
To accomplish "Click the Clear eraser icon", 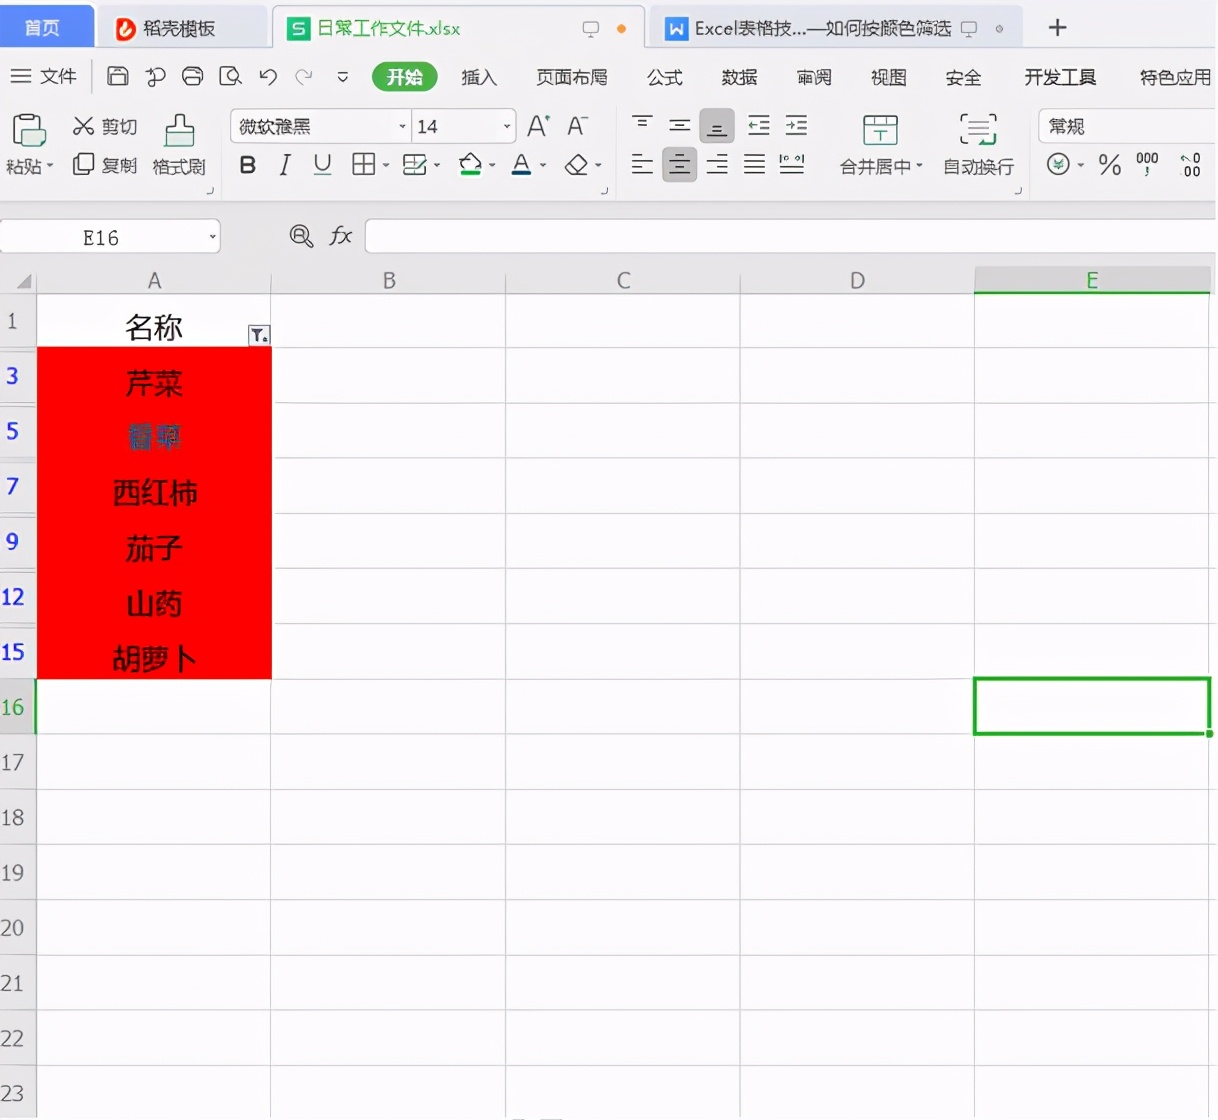I will tap(576, 164).
